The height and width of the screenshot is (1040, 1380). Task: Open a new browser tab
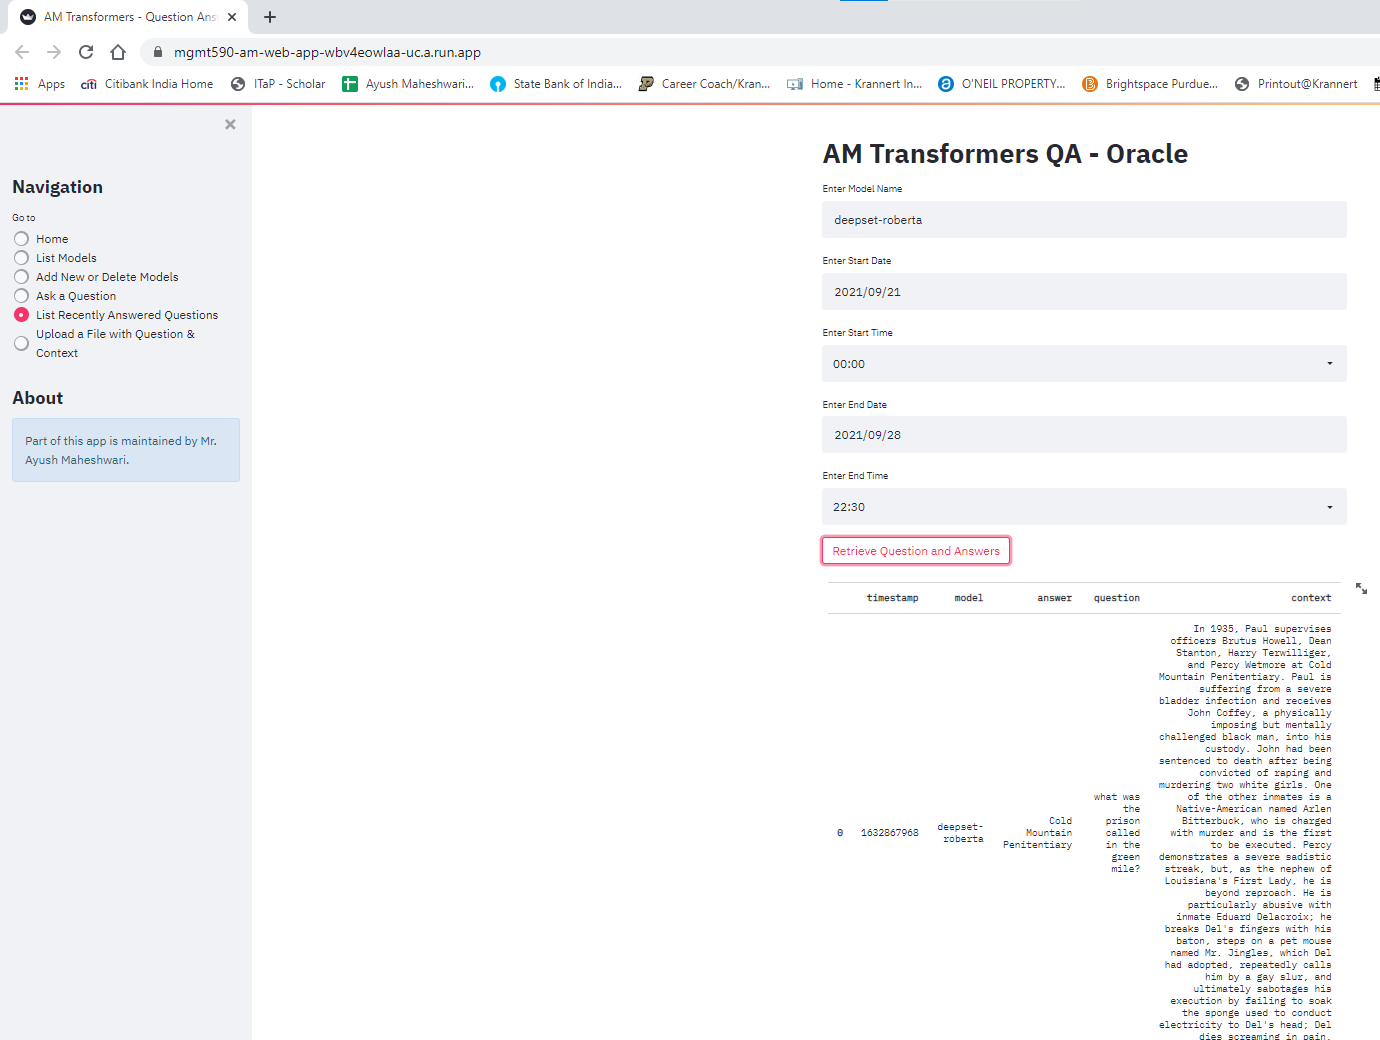(269, 17)
